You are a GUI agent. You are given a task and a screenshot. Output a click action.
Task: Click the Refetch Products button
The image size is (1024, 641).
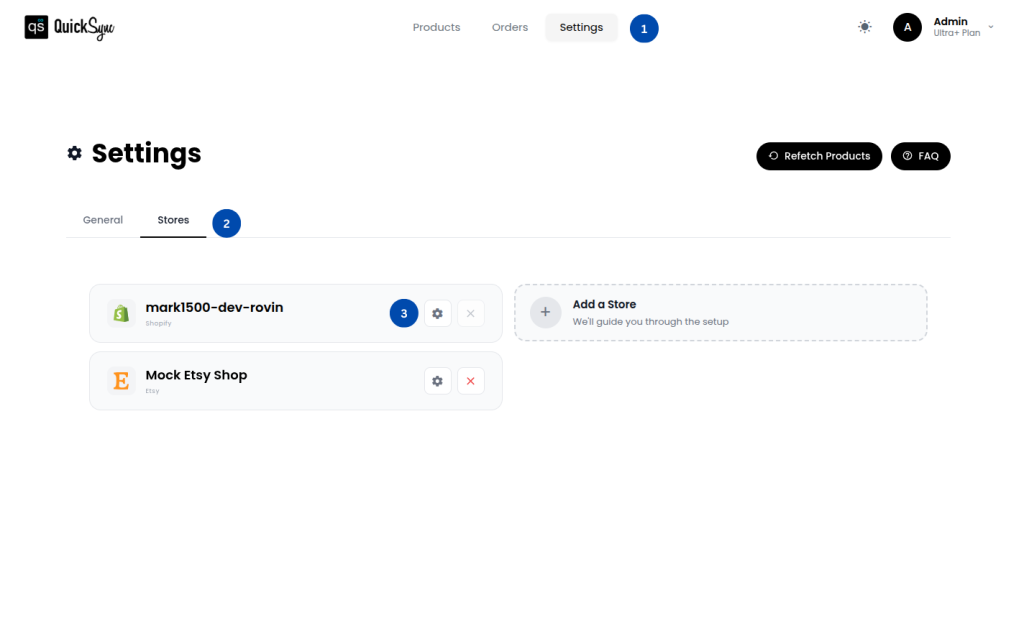(819, 156)
